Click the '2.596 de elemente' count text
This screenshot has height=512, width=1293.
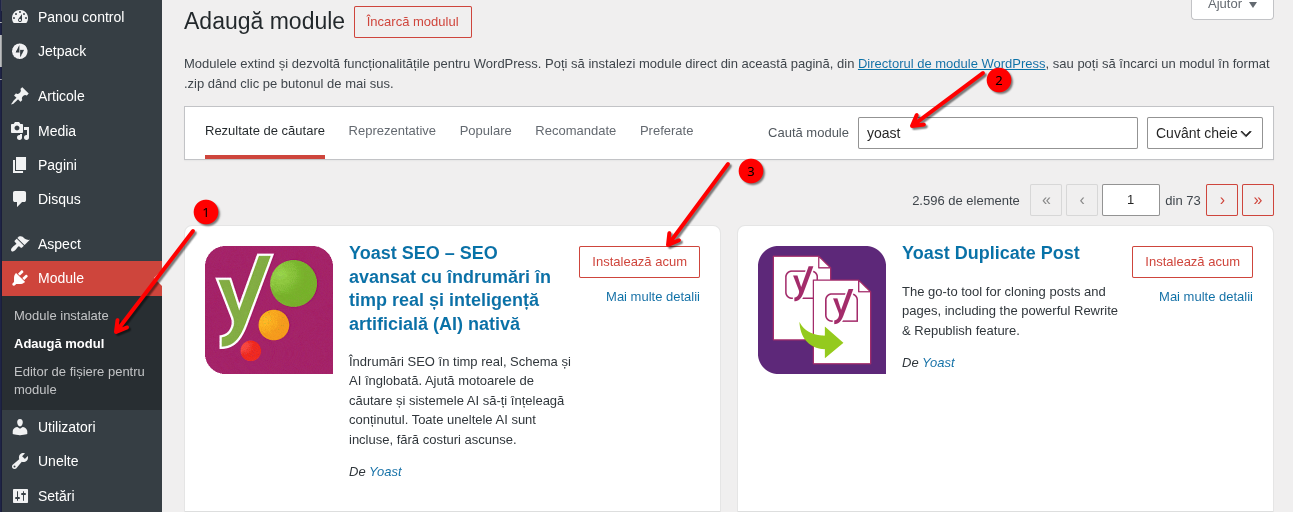[966, 200]
